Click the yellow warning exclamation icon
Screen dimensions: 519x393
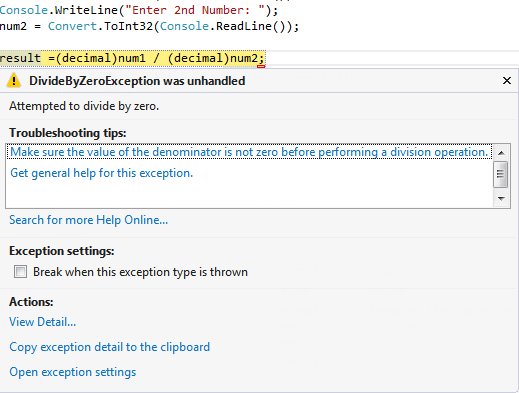pos(14,81)
